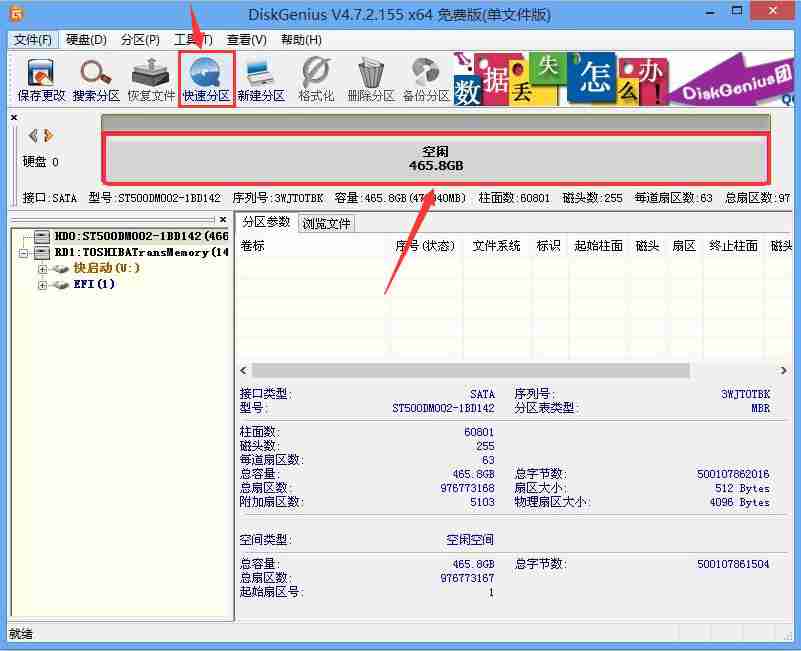Close the disk map panel with its x
The height and width of the screenshot is (651, 801).
click(14, 118)
